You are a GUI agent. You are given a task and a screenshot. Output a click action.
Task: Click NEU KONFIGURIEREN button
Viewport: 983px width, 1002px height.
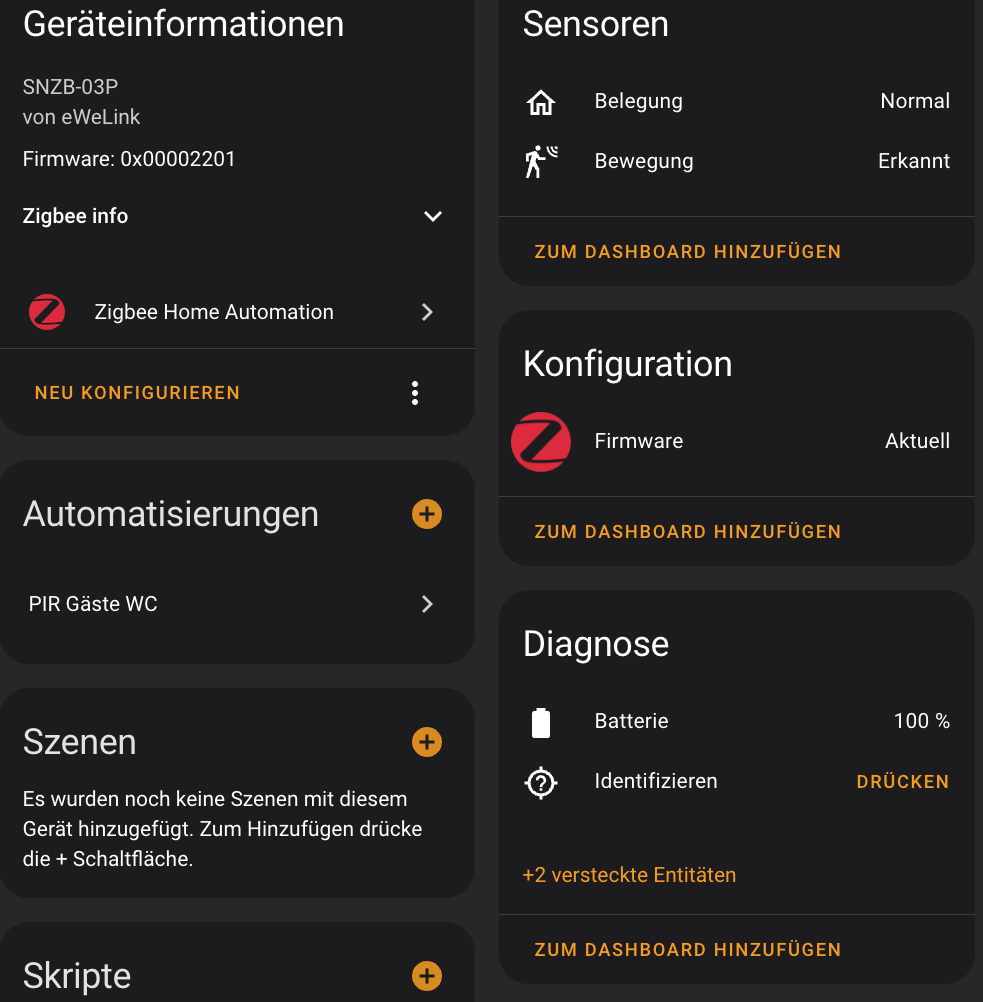pos(137,393)
